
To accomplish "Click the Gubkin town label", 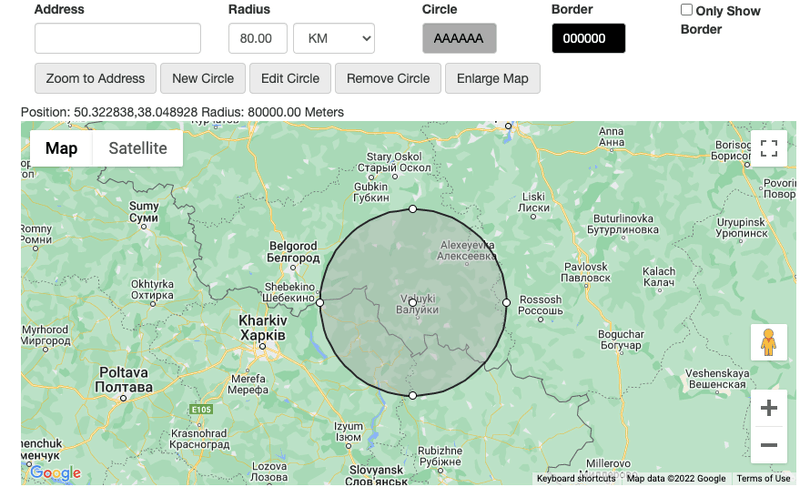I will tap(371, 192).
